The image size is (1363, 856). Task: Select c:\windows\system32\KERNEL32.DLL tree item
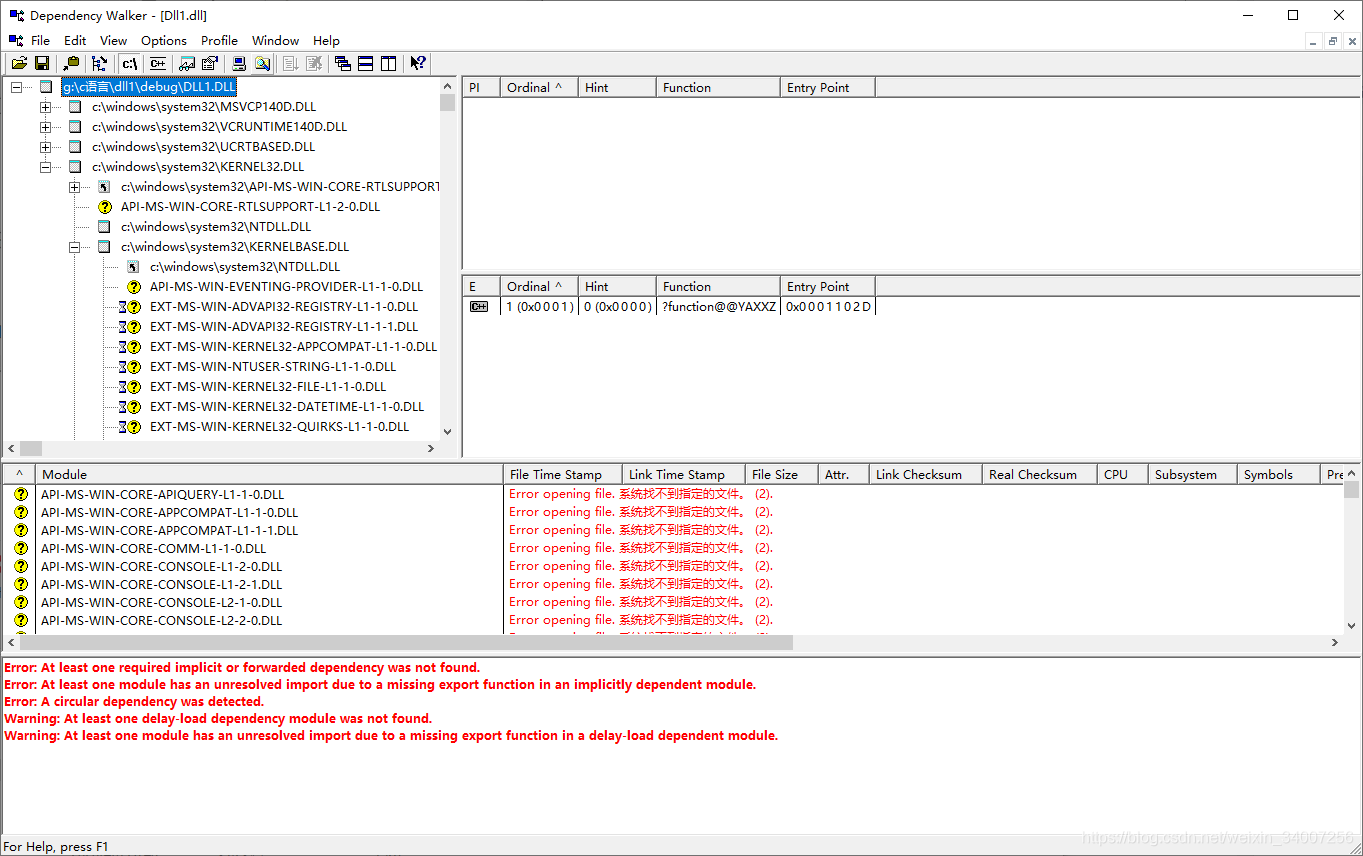tap(198, 167)
